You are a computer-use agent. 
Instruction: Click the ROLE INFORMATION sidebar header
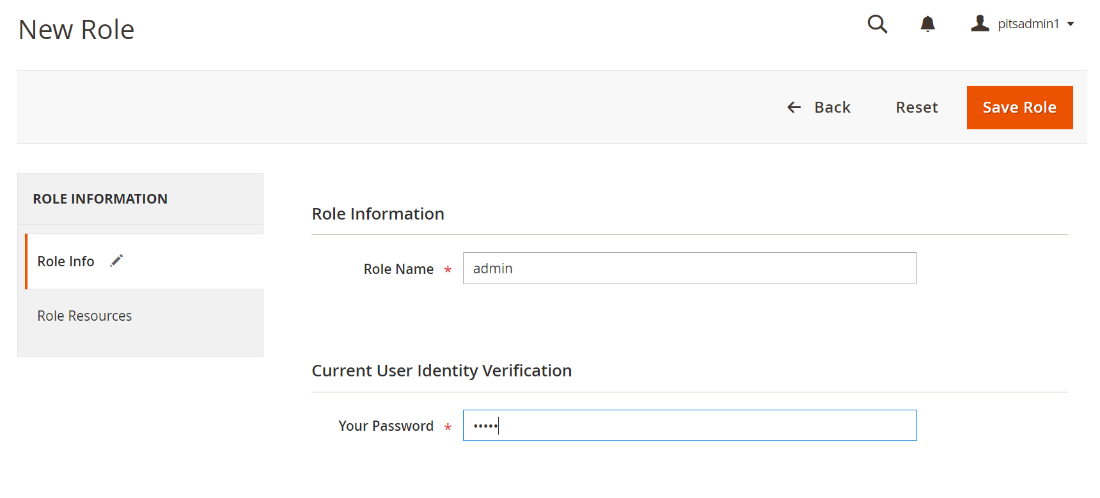[x=100, y=199]
